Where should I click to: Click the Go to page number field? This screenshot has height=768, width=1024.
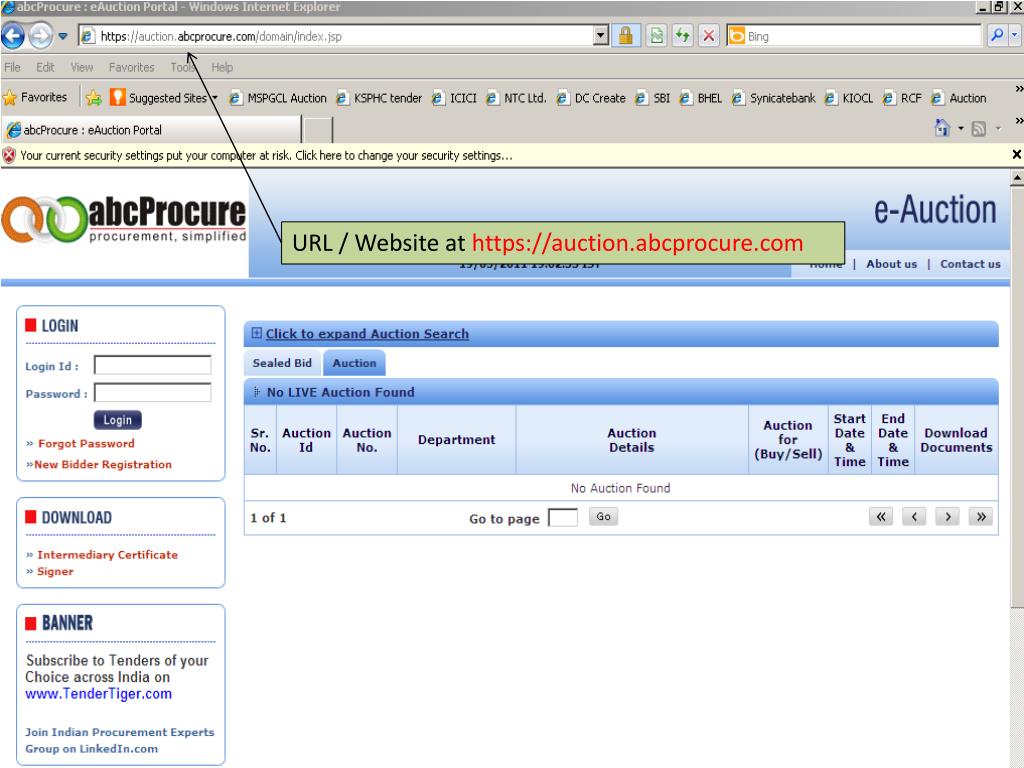coord(563,517)
